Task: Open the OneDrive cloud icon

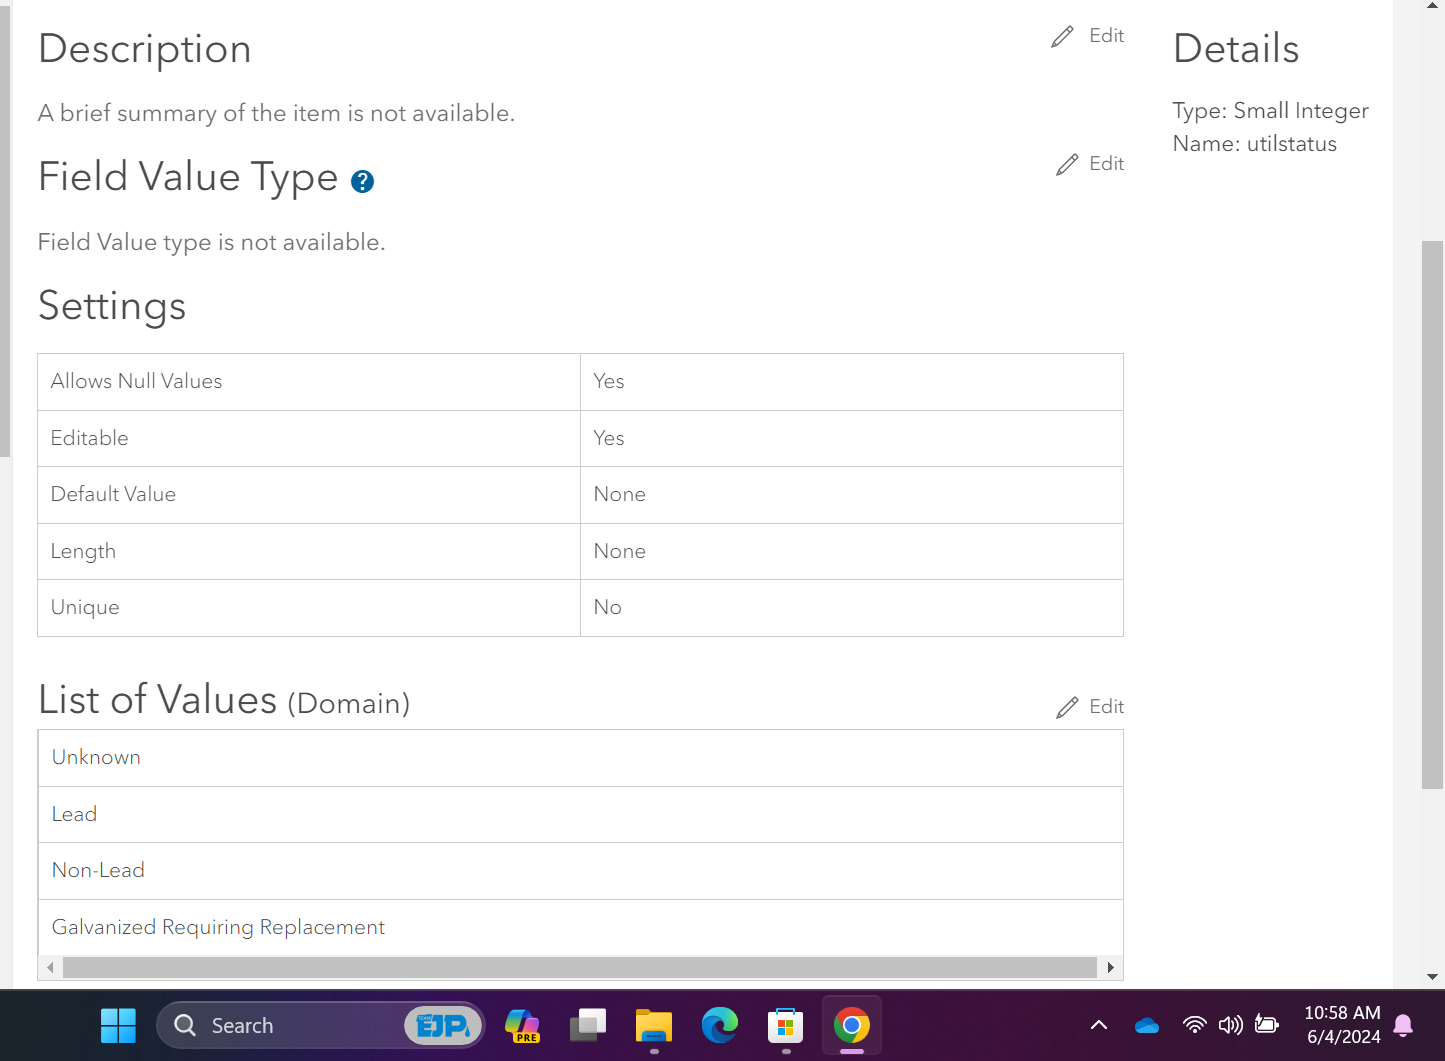Action: tap(1146, 1025)
